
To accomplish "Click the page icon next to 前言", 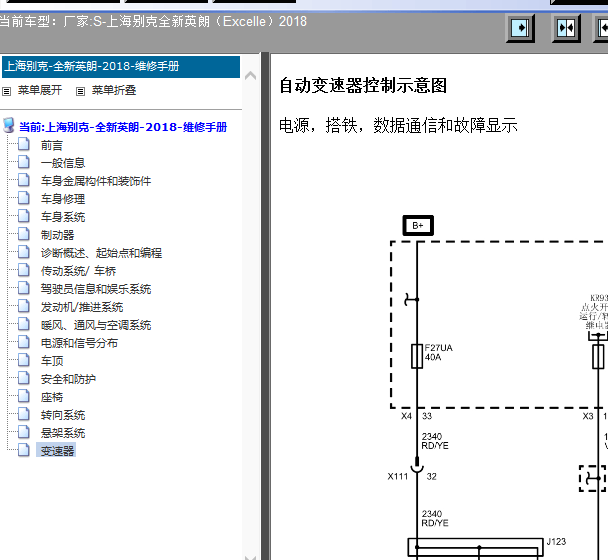I will pos(24,144).
